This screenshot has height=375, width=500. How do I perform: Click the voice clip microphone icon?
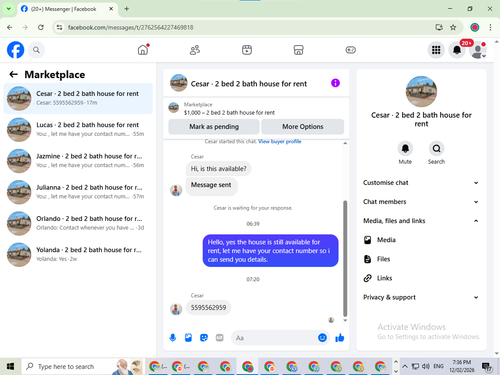click(173, 338)
